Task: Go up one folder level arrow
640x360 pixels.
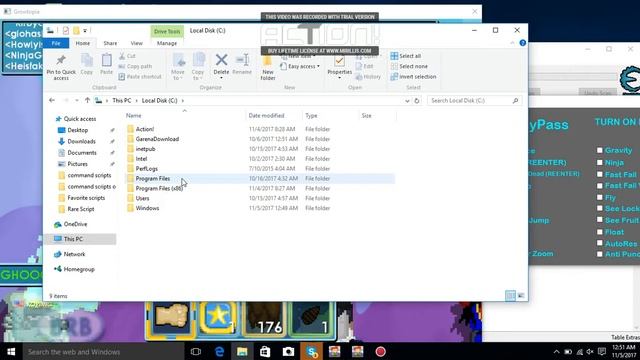Action: [x=87, y=100]
